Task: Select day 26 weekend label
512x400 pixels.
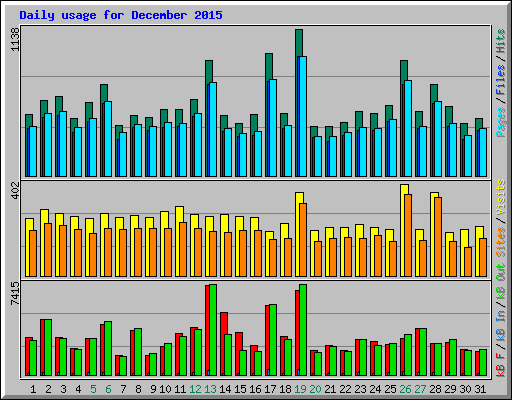Action: pos(405,389)
